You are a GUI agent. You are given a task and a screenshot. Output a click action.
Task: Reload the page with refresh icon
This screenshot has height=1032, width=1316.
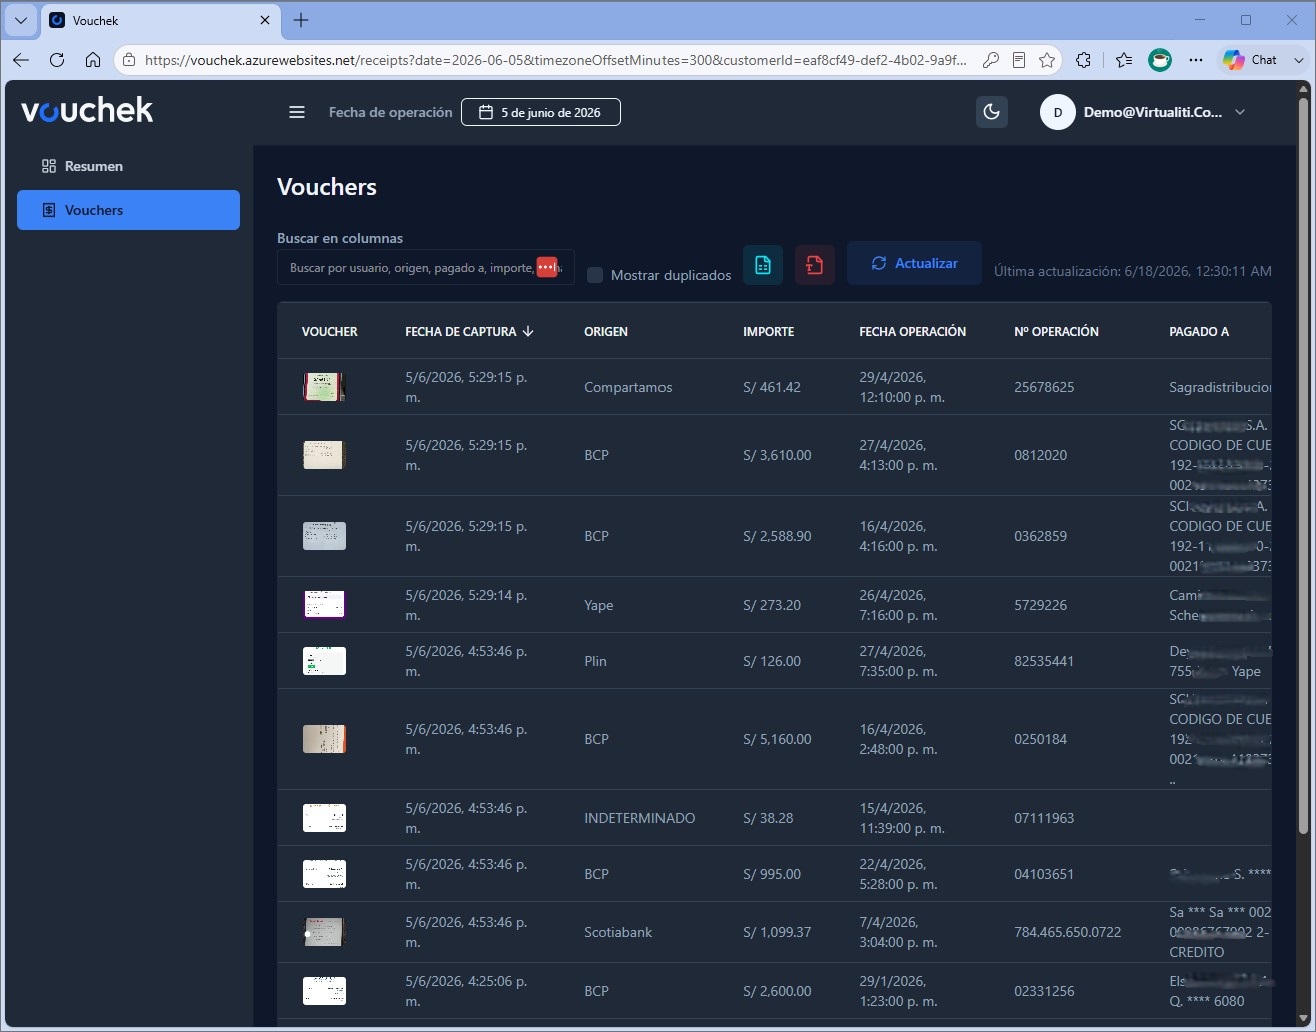coord(57,60)
